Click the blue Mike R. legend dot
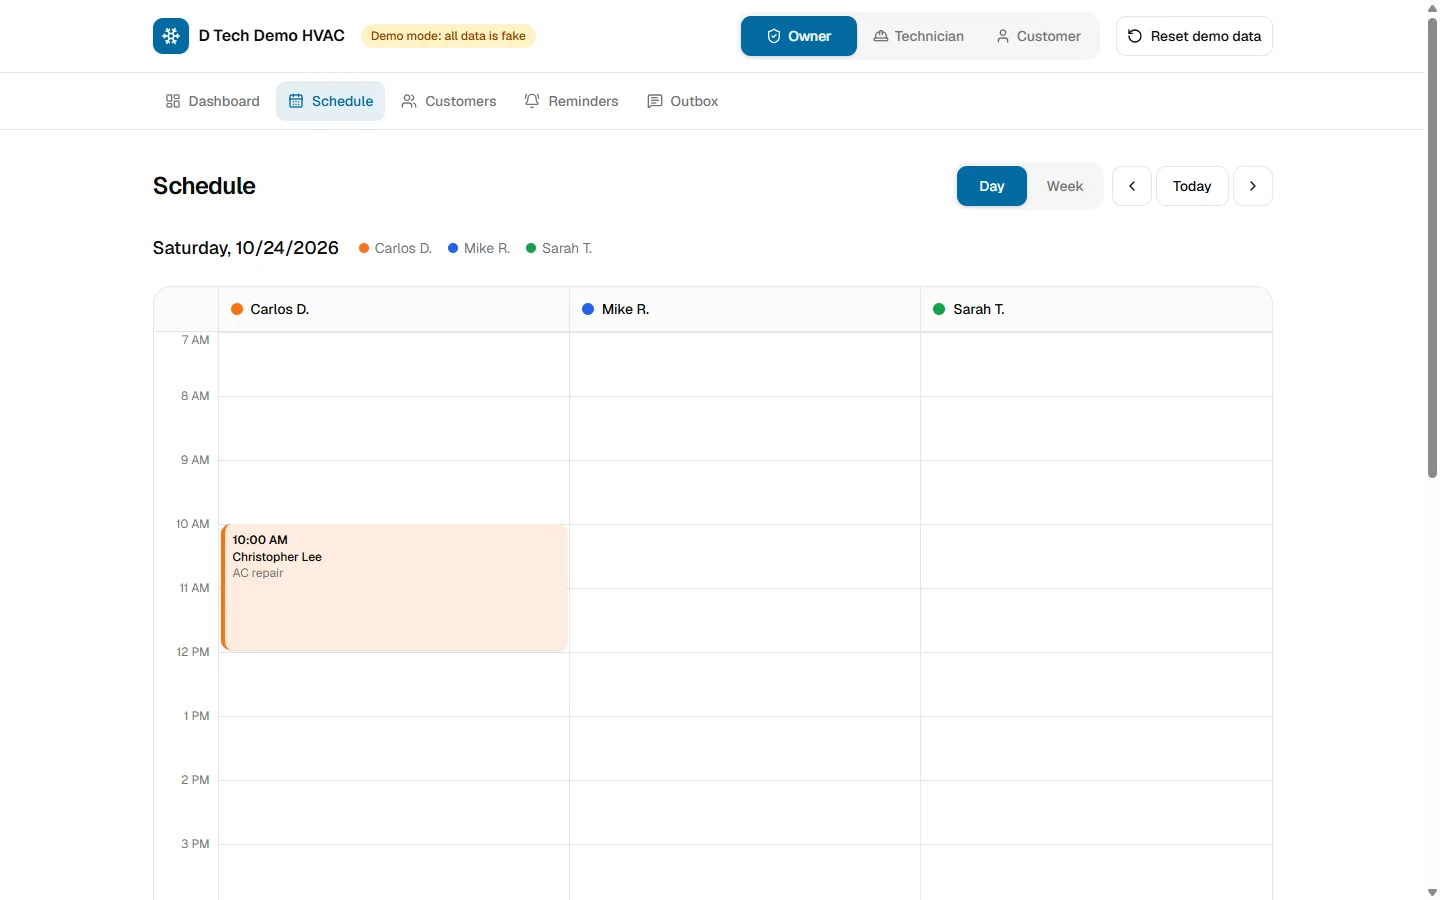Viewport: 1440px width, 900px height. (x=453, y=248)
